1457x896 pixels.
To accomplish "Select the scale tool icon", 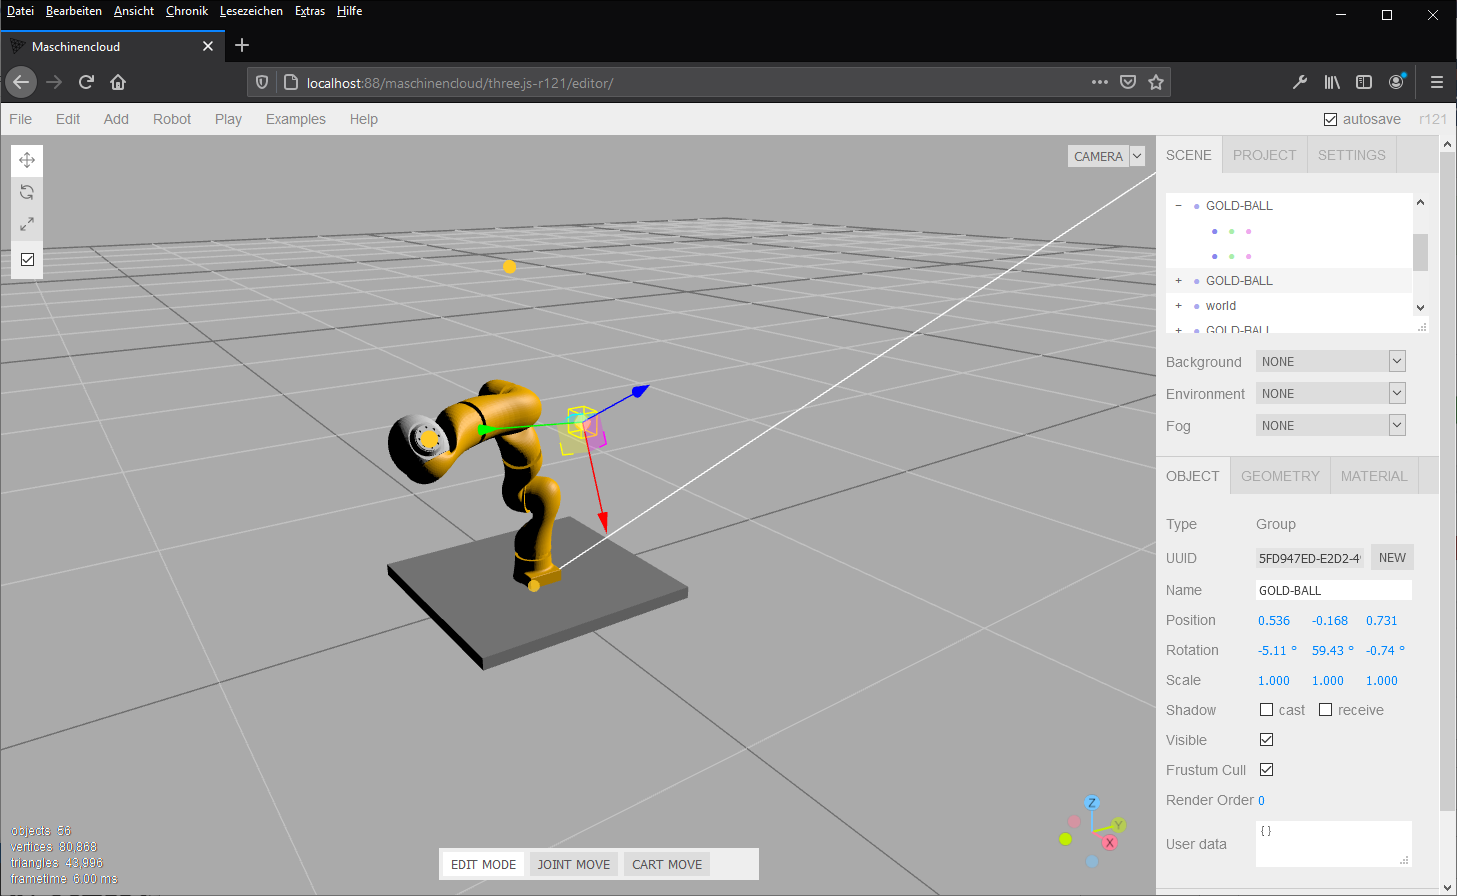I will [27, 224].
